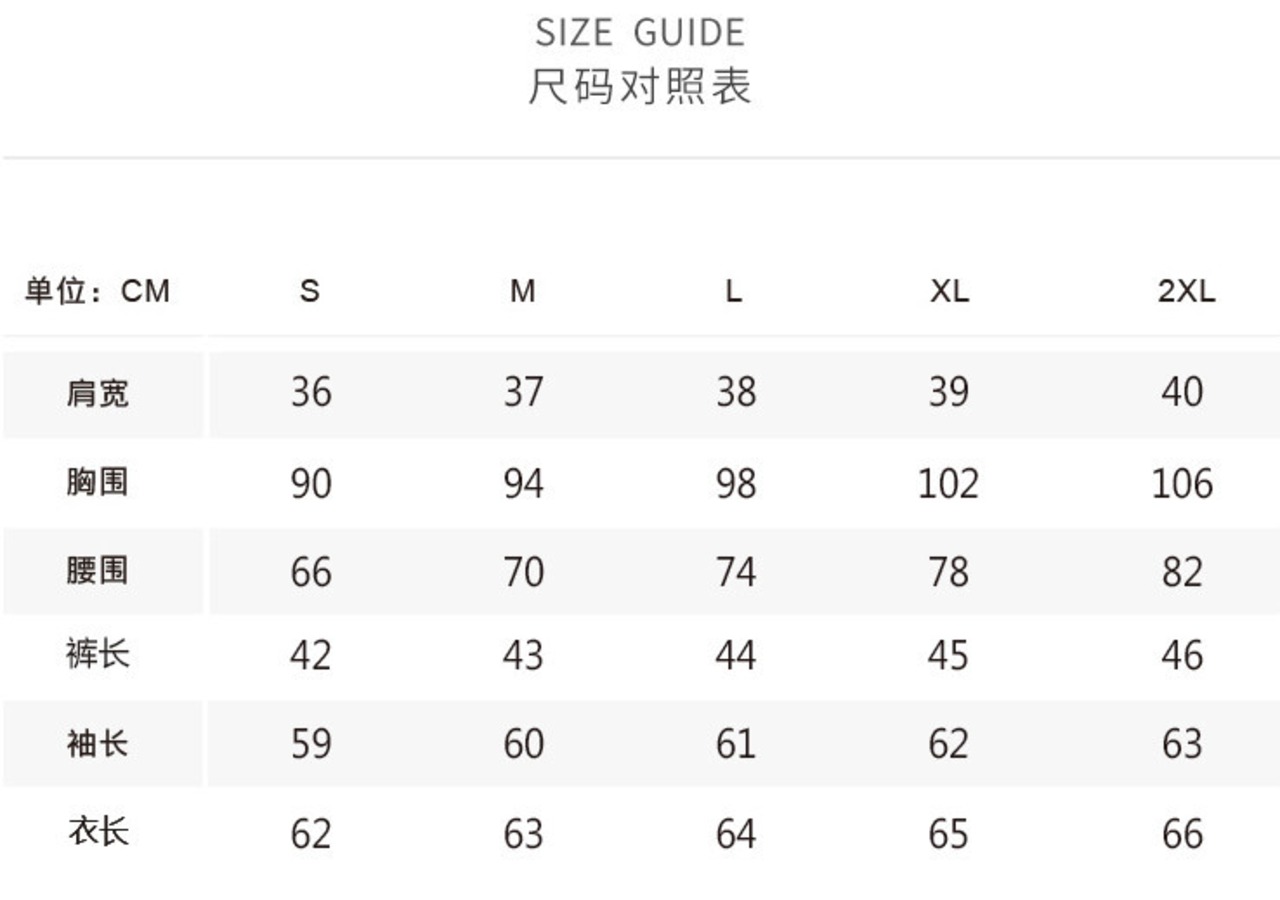Click the 胸围 row label

(x=98, y=482)
